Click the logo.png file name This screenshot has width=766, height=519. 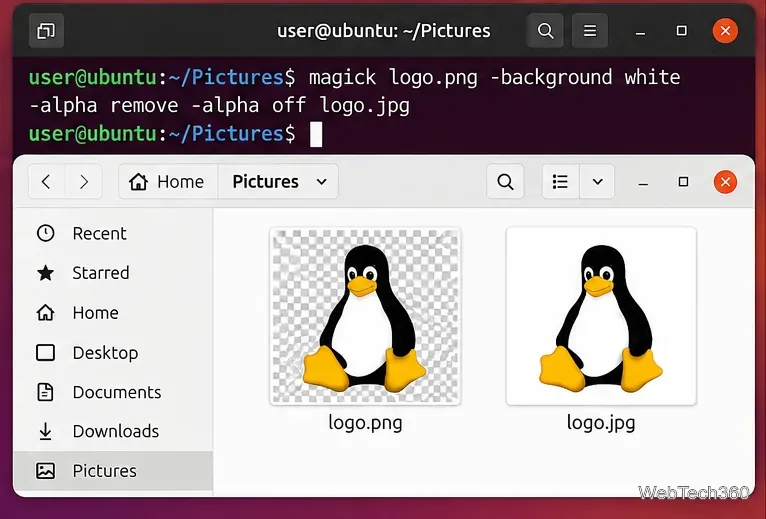365,423
